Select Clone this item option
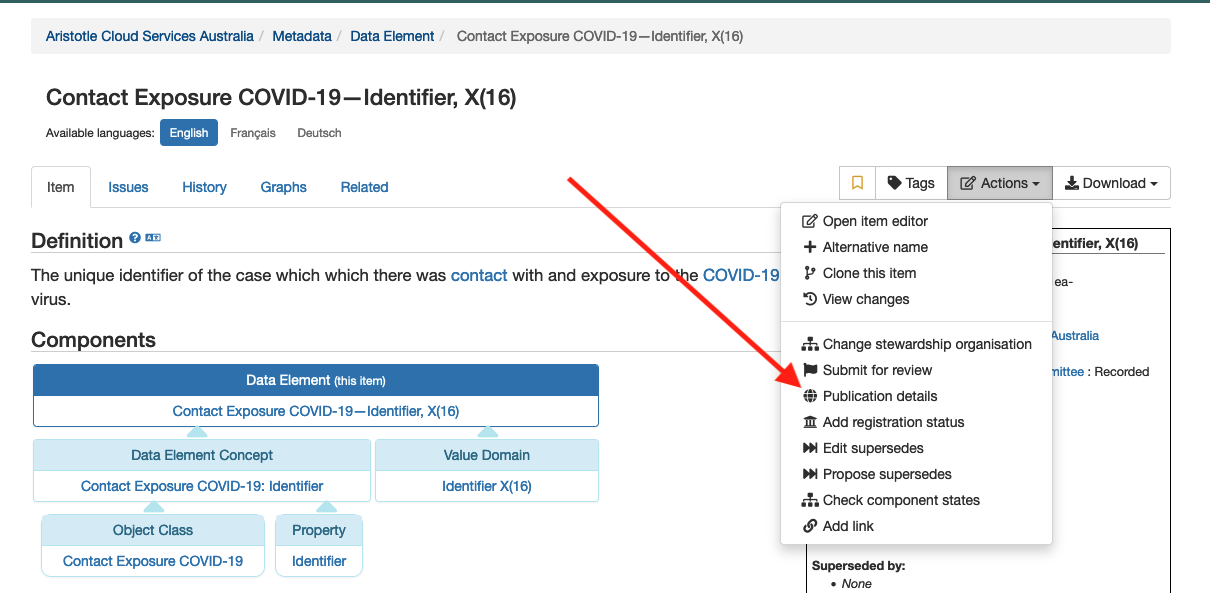This screenshot has width=1210, height=593. (x=869, y=273)
